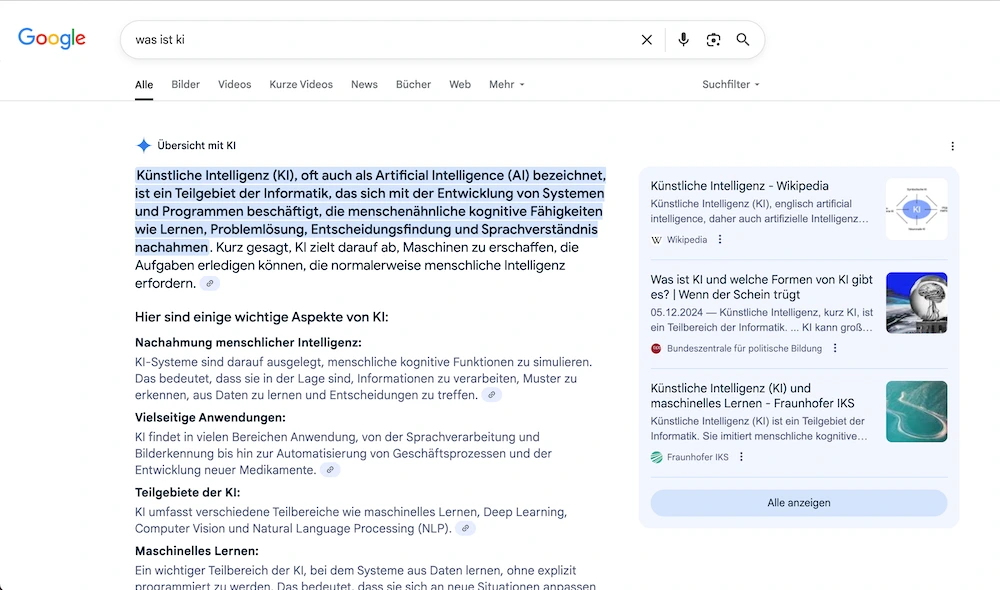This screenshot has width=1000, height=590.
Task: Open the Kurze Videos tab
Action: pyautogui.click(x=301, y=84)
